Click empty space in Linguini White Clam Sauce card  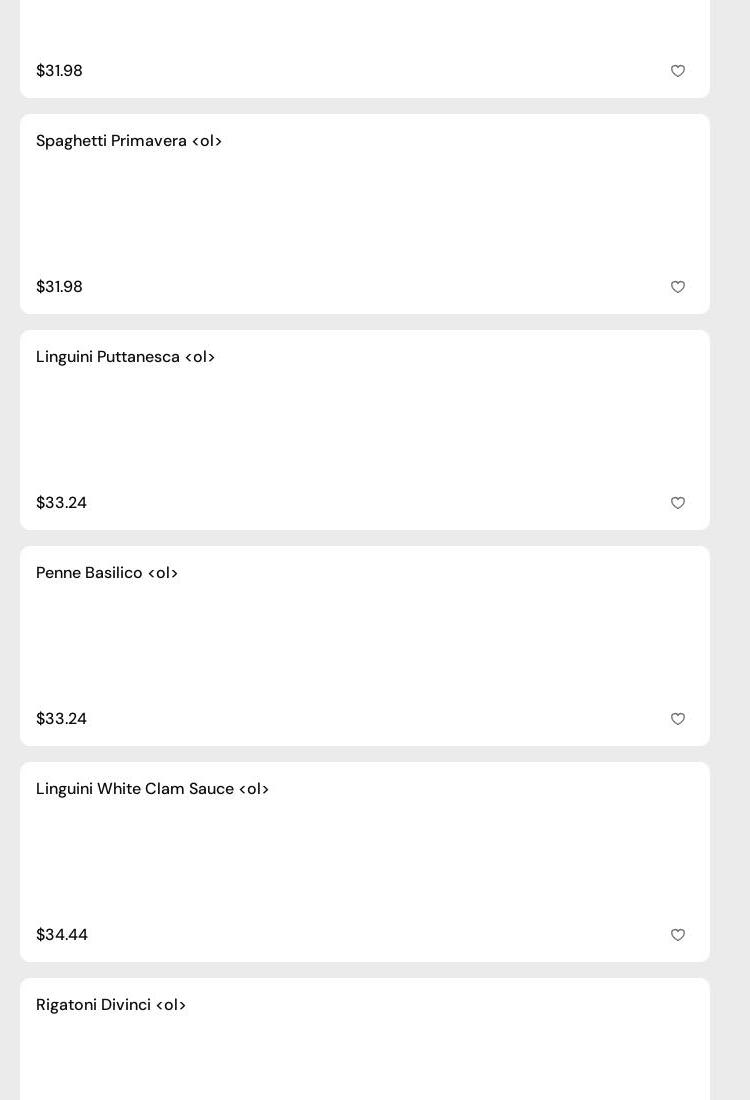(365, 862)
